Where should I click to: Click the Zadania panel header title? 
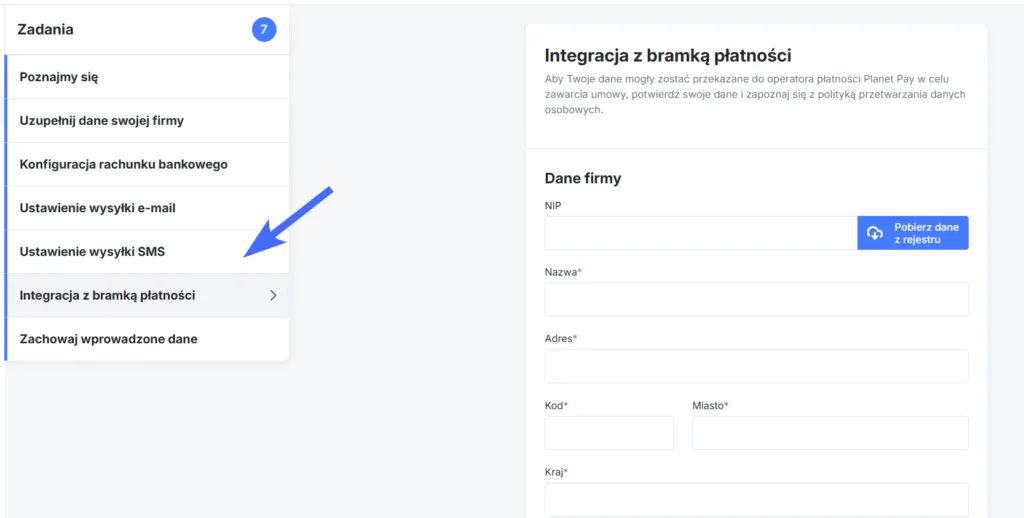[45, 30]
